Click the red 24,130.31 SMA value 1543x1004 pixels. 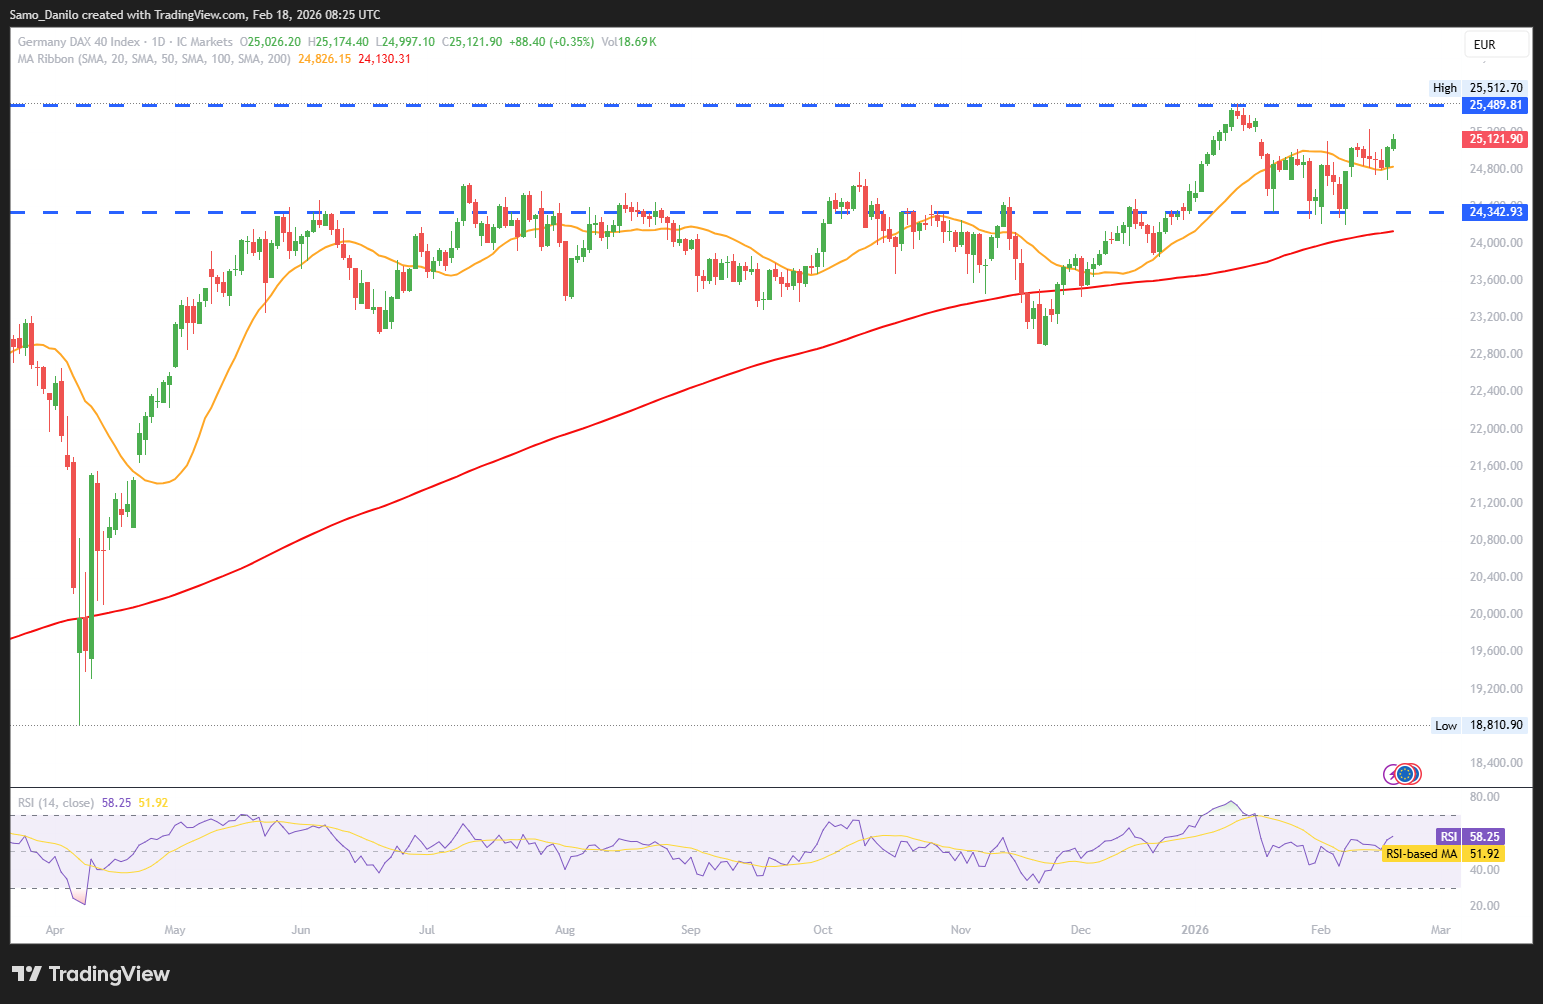384,59
